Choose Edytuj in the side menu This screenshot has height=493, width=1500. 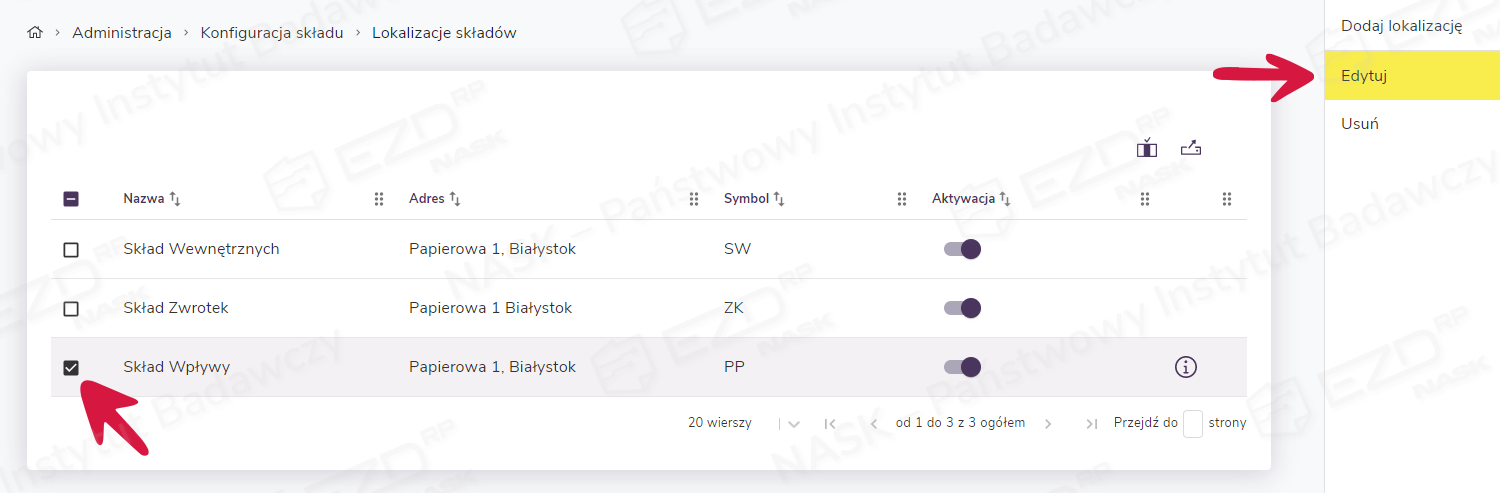pyautogui.click(x=1364, y=76)
